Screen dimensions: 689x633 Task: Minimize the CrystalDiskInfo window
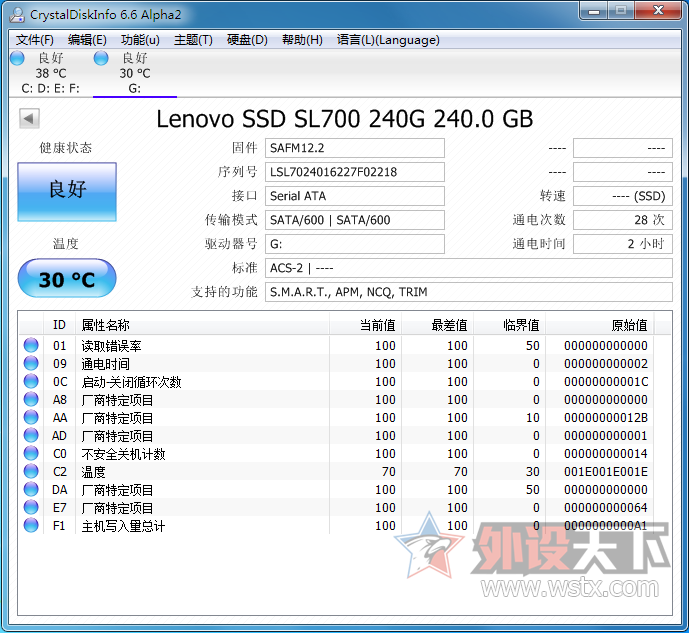click(x=594, y=11)
